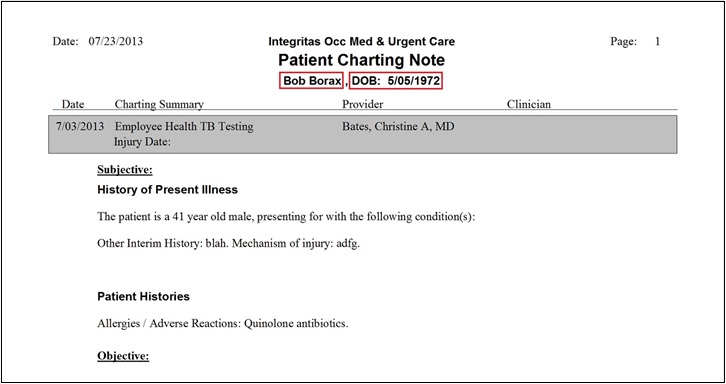
Task: Click the Date column header
Action: [73, 104]
